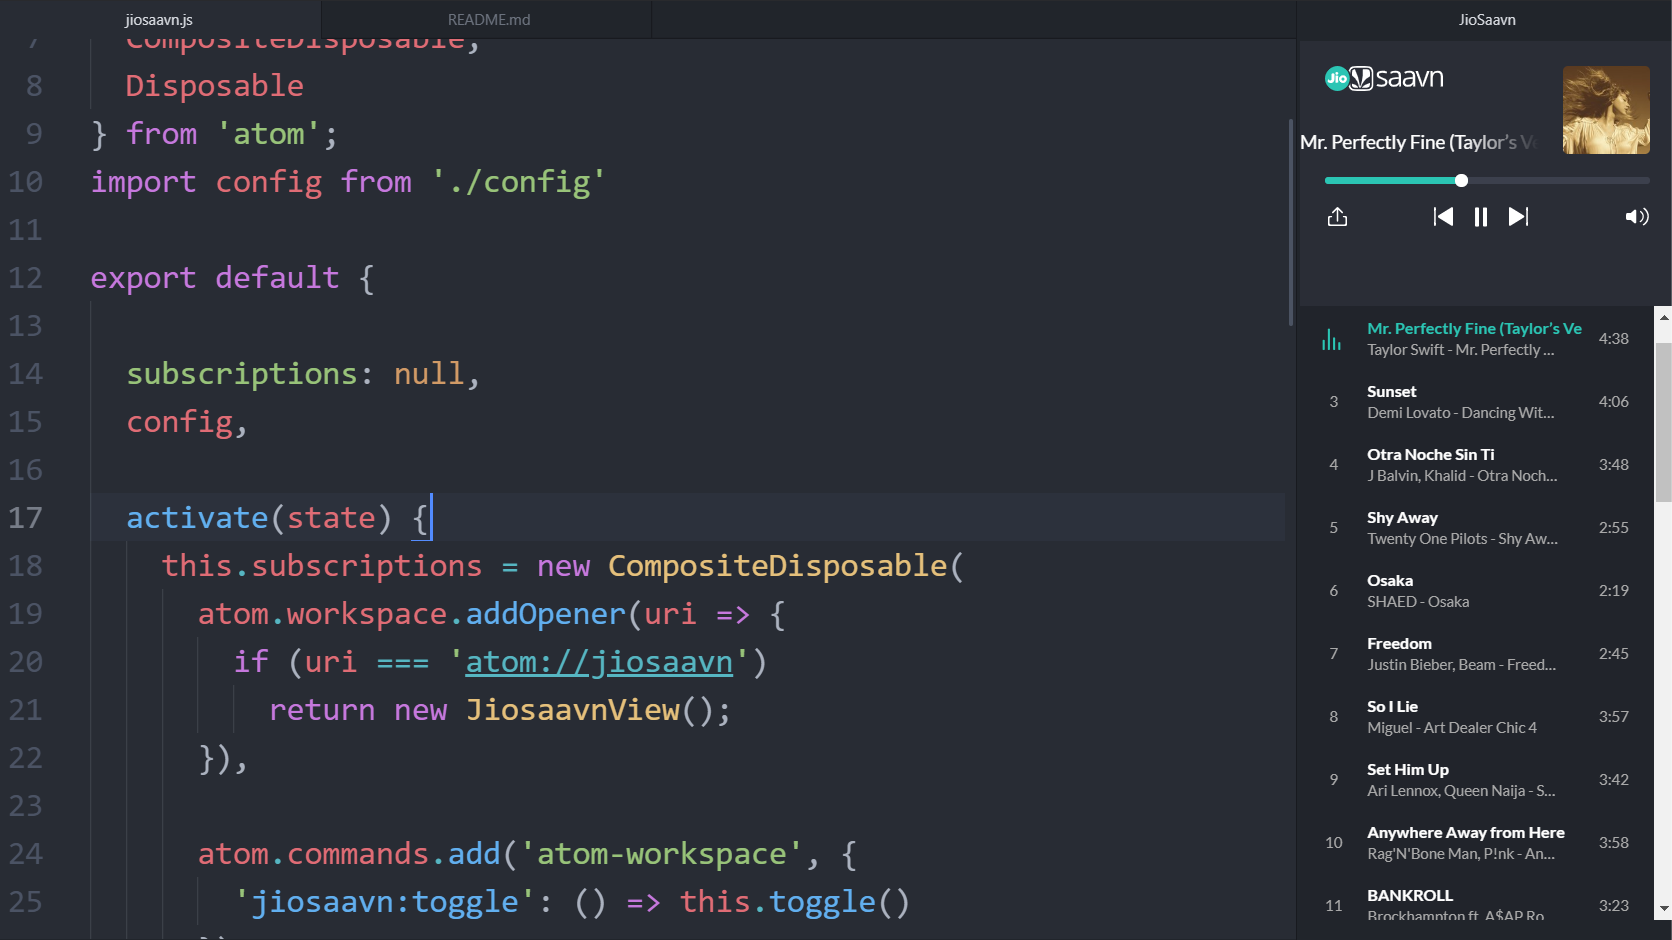The width and height of the screenshot is (1672, 940).
Task: Click the './config' import string
Action: coord(519,182)
